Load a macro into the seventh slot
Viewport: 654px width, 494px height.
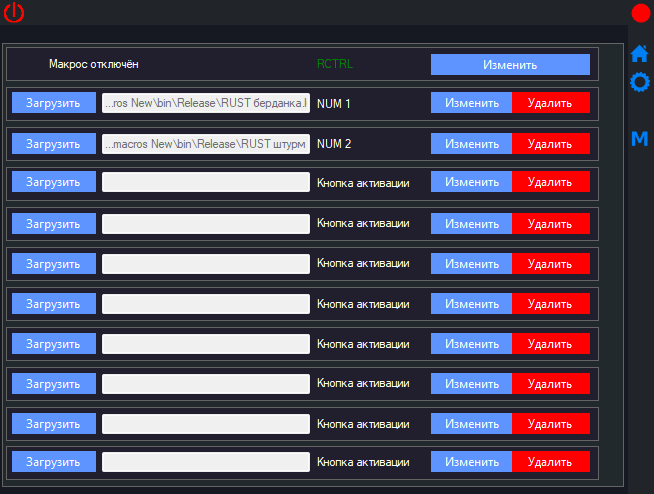pos(54,343)
